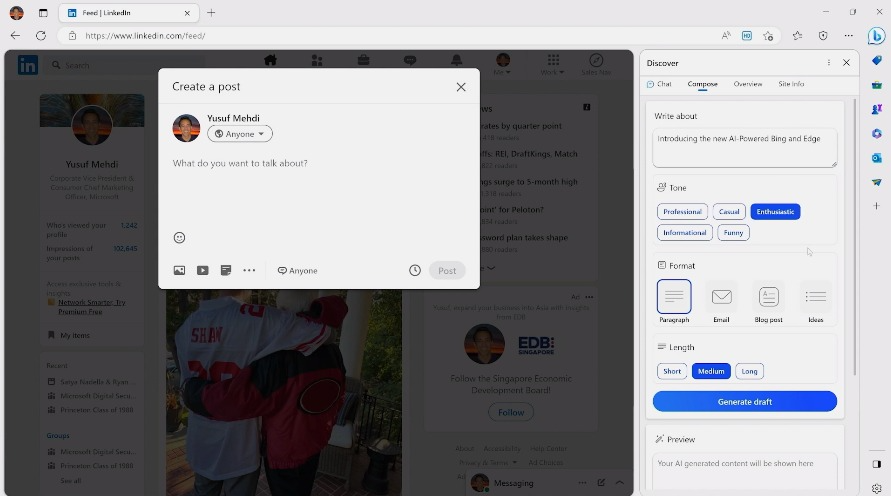Select Informational tone
Viewport: 891px width, 496px height.
[x=685, y=232]
